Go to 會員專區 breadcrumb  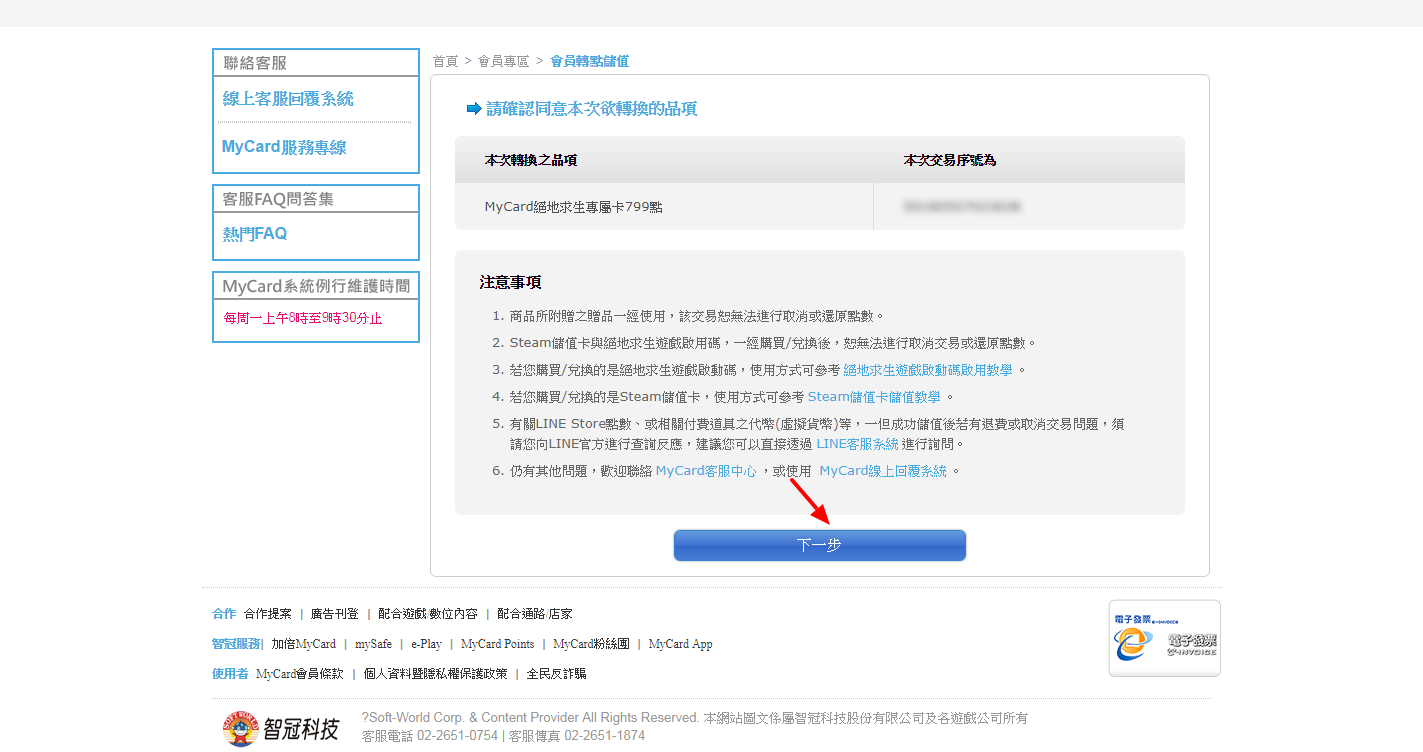tap(504, 61)
